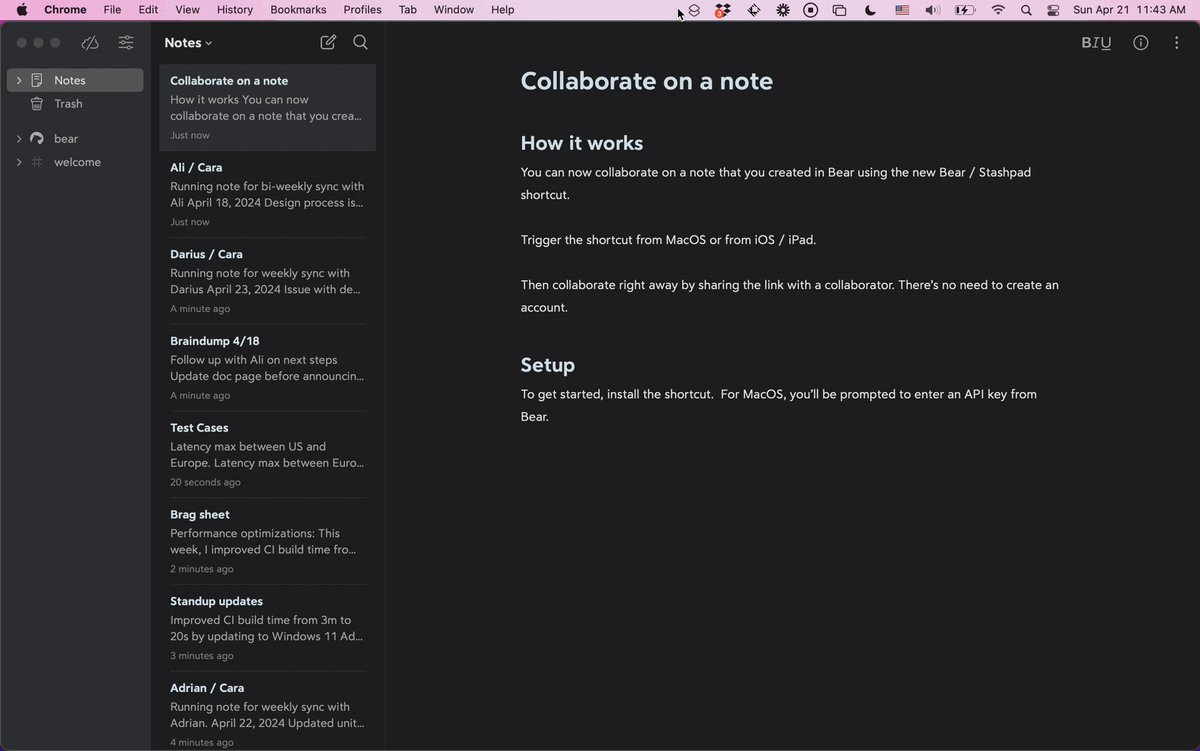The height and width of the screenshot is (751, 1200).
Task: Open the Dropbox menu bar icon
Action: click(723, 10)
